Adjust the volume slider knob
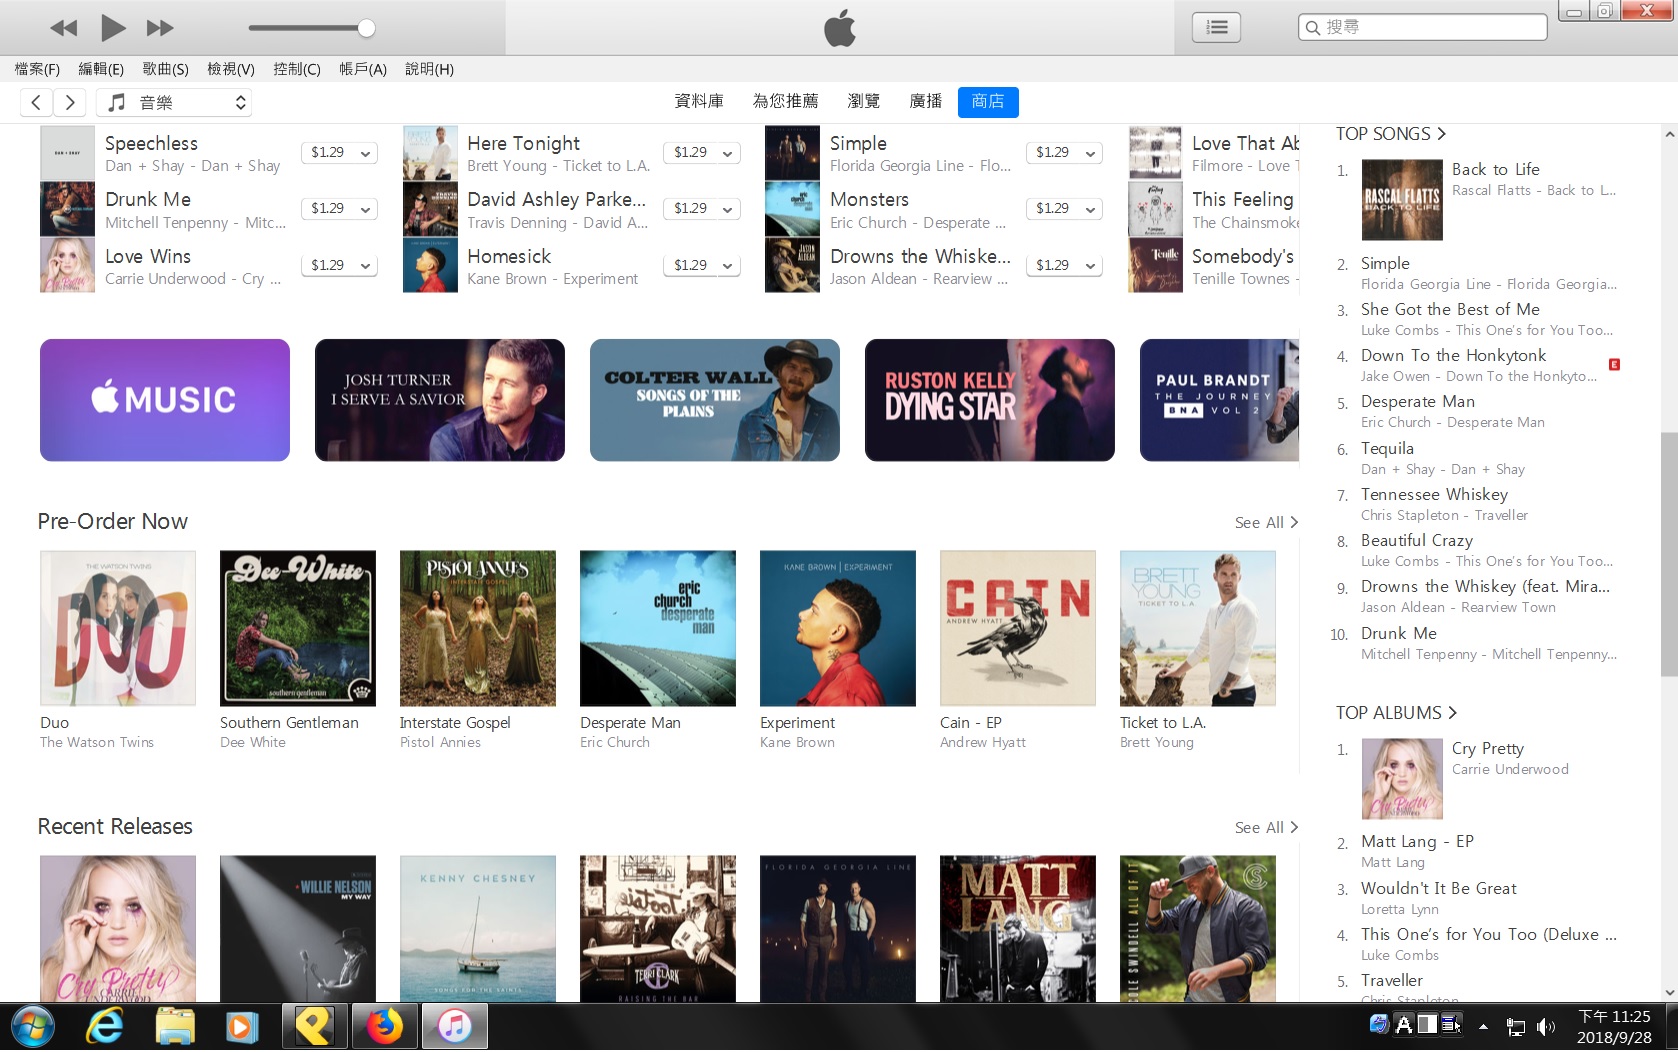1678x1052 pixels. pyautogui.click(x=367, y=28)
